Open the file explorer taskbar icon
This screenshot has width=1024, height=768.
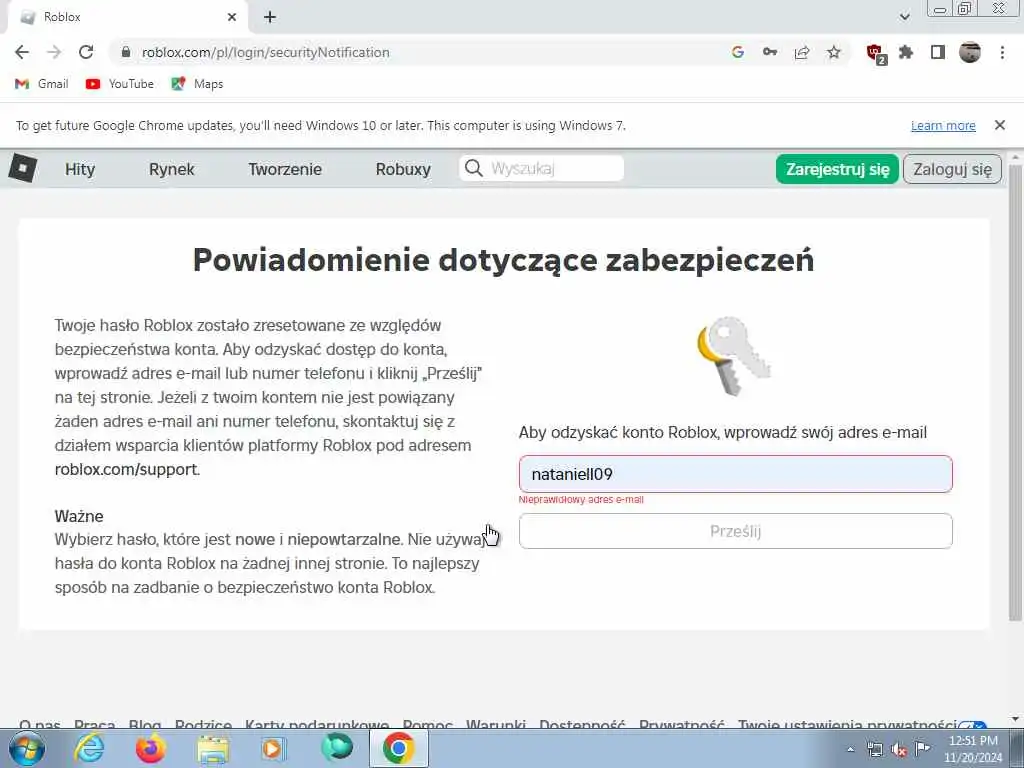point(212,748)
